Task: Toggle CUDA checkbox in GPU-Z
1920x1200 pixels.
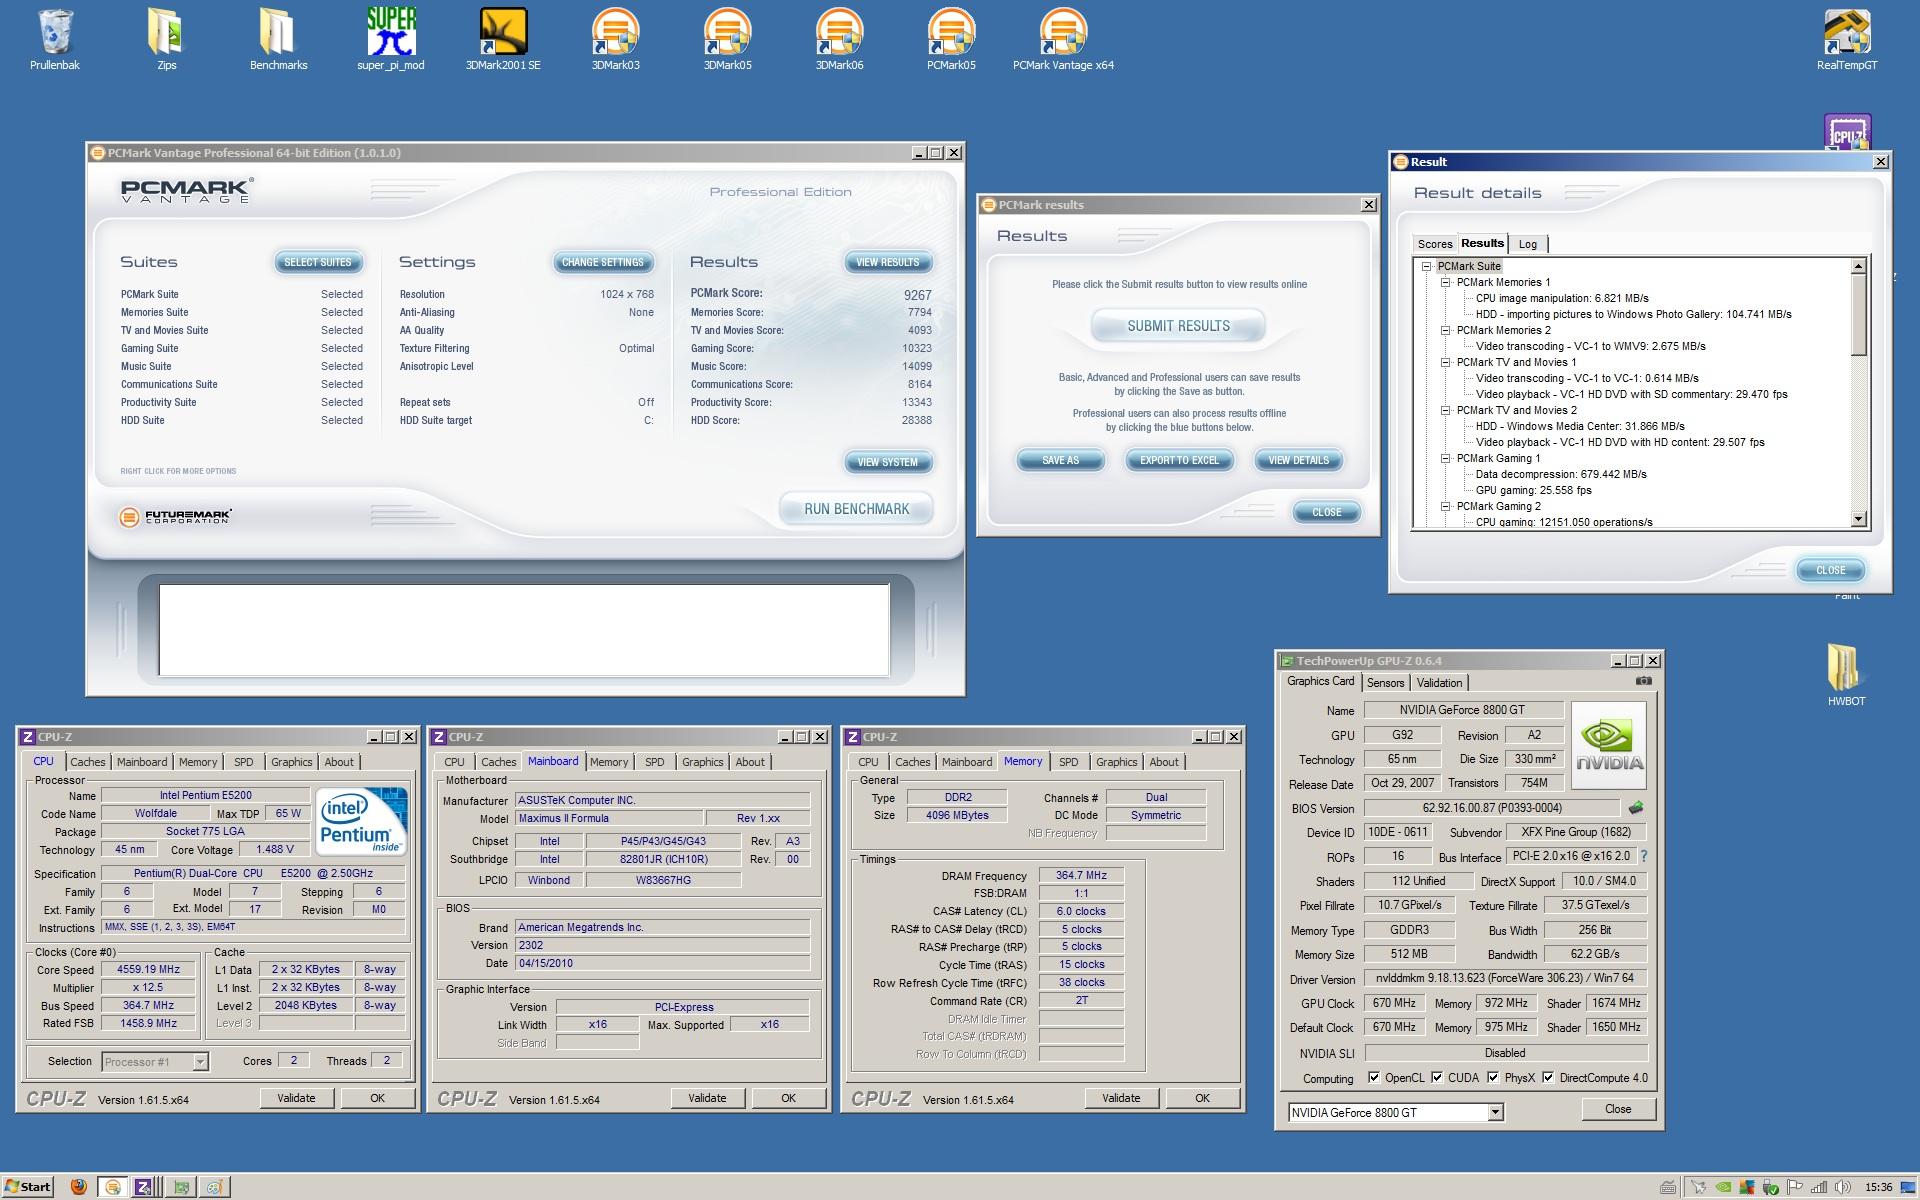Action: 1437,1077
